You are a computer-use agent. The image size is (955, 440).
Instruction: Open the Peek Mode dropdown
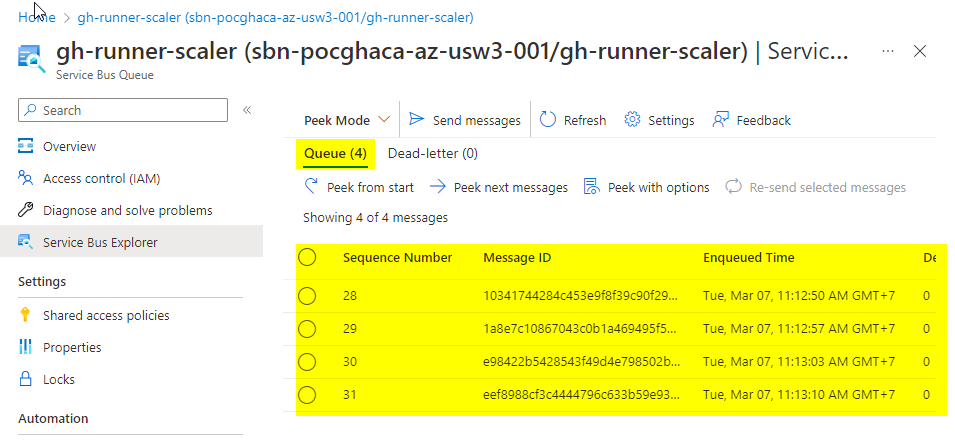(347, 120)
